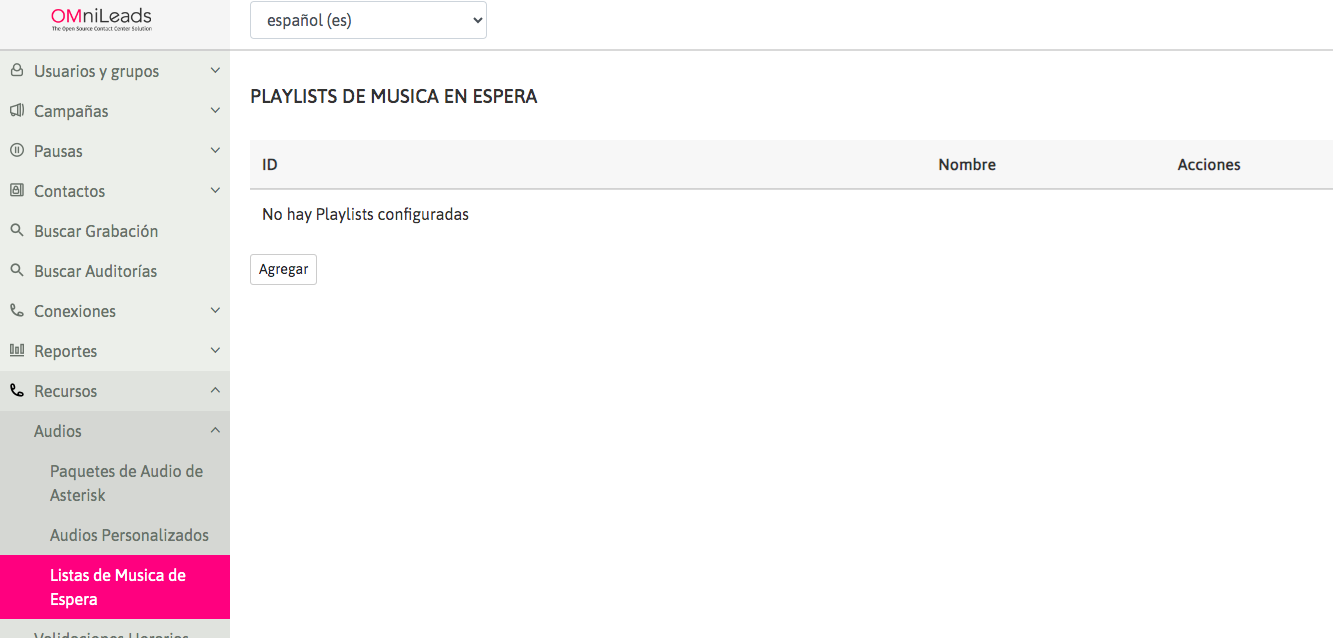Expand the Campañas menu chevron
The width and height of the screenshot is (1333, 638).
click(x=215, y=111)
